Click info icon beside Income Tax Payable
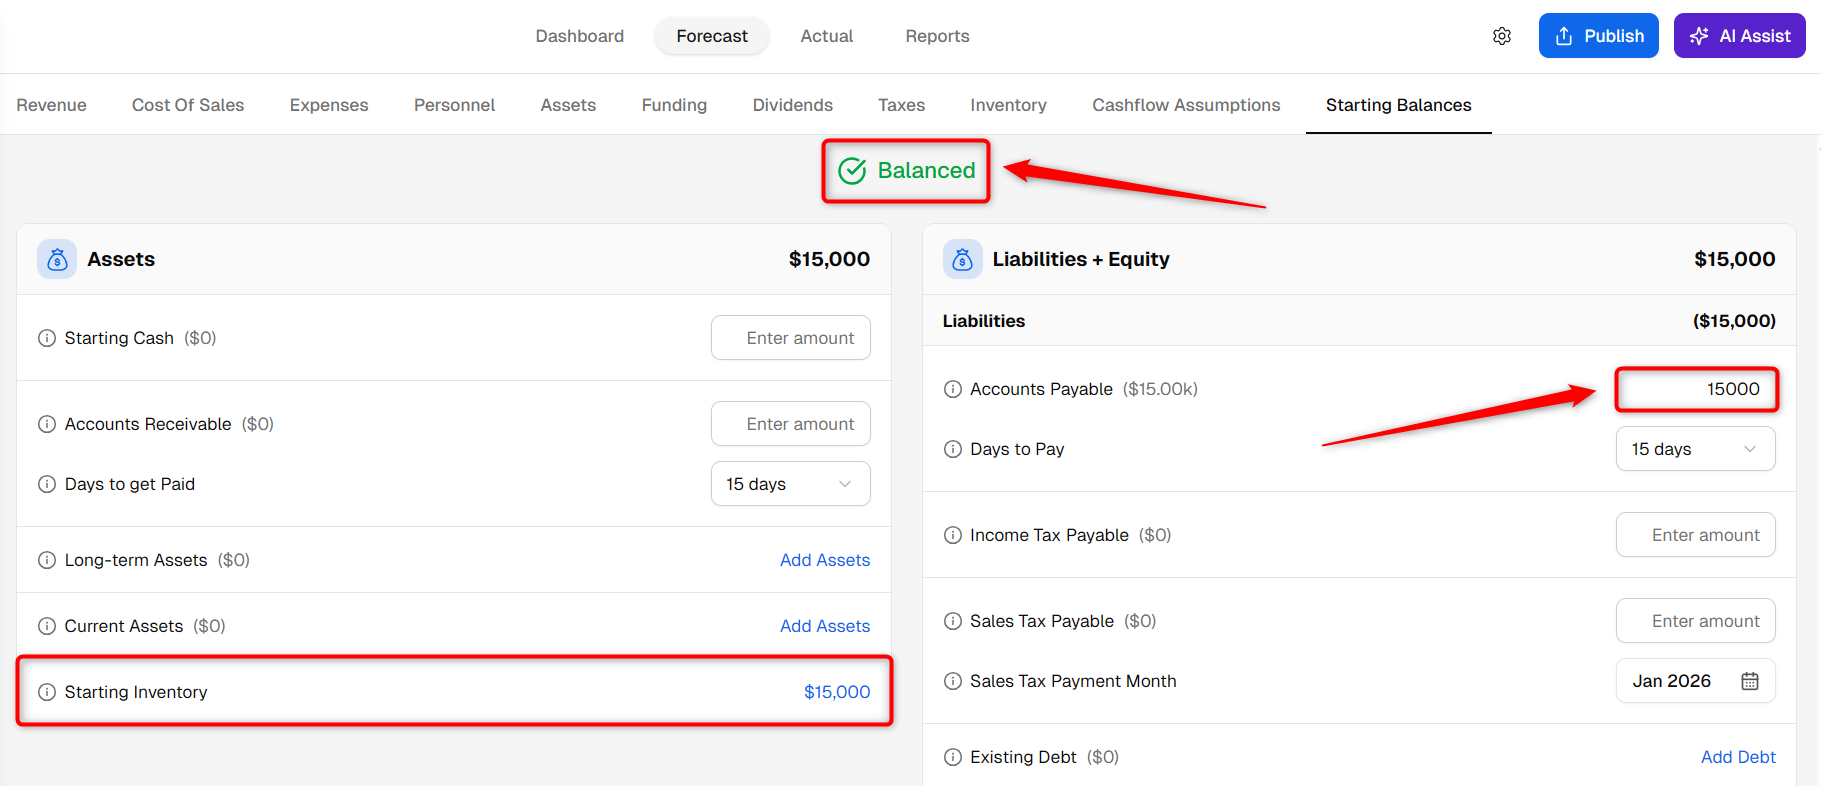The width and height of the screenshot is (1821, 786). tap(953, 535)
